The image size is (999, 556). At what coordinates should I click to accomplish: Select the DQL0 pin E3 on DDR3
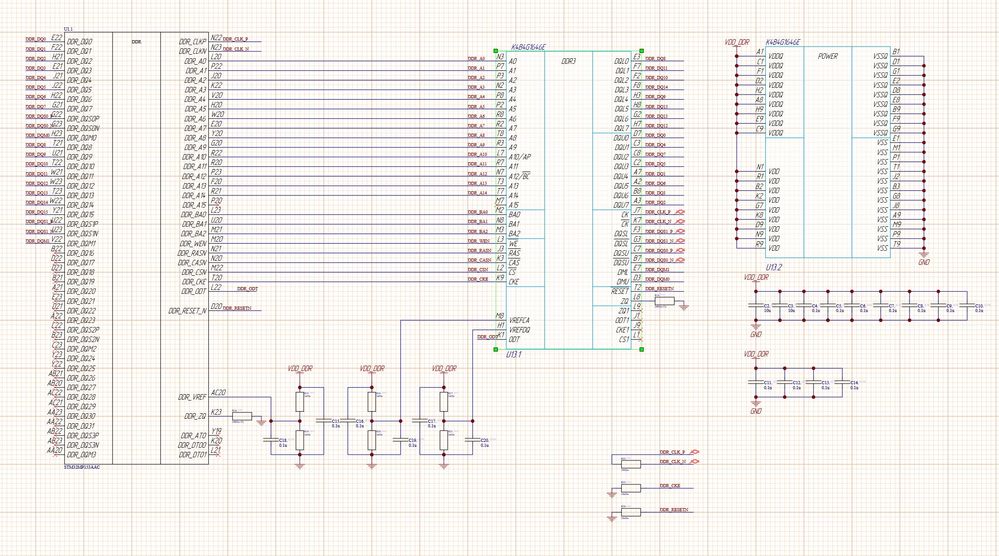coord(638,57)
